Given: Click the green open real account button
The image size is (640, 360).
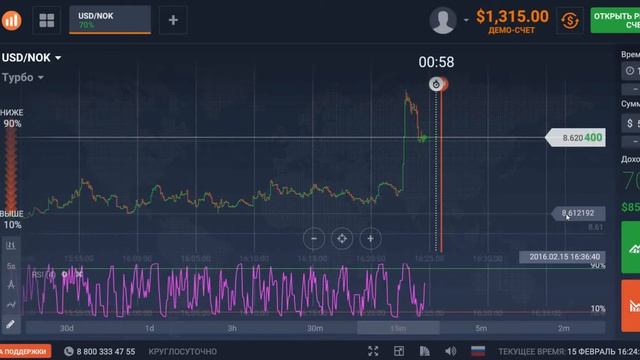Looking at the screenshot, I should tap(615, 20).
